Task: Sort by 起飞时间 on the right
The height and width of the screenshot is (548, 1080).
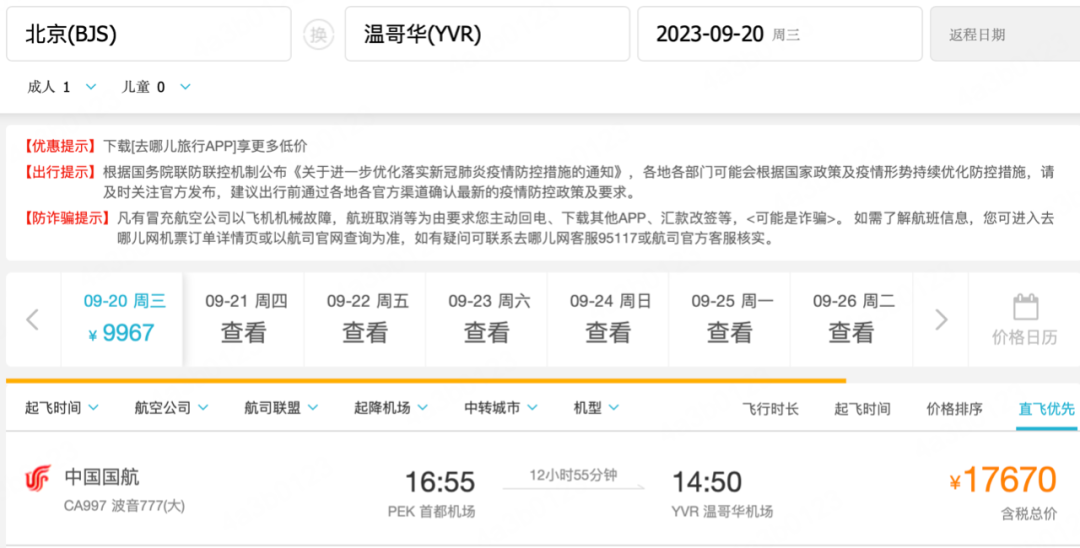Action: tap(862, 409)
